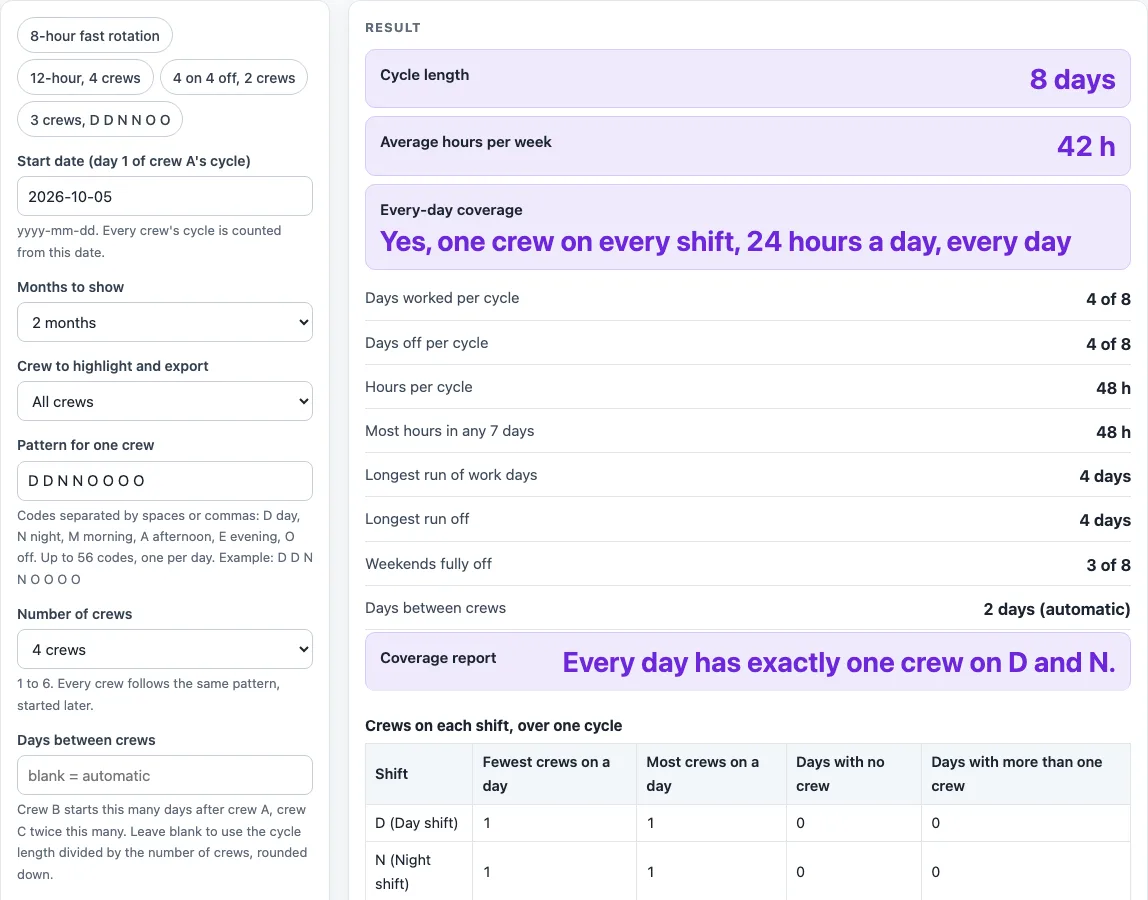Screen dimensions: 1148x900
Task: Click the "3 of 8" weekends fully off value
Action: click(1108, 565)
